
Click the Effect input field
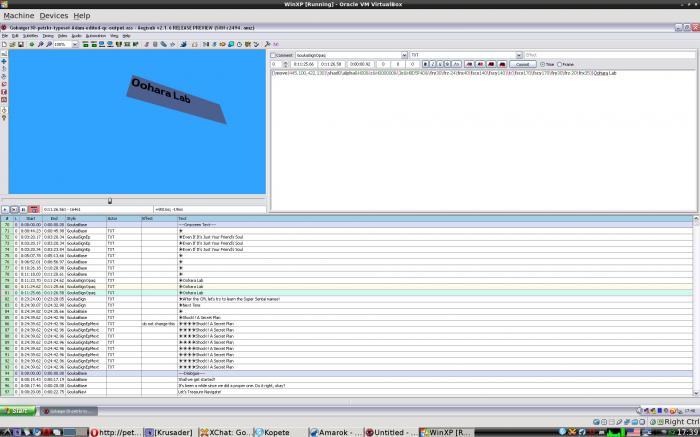pos(609,55)
